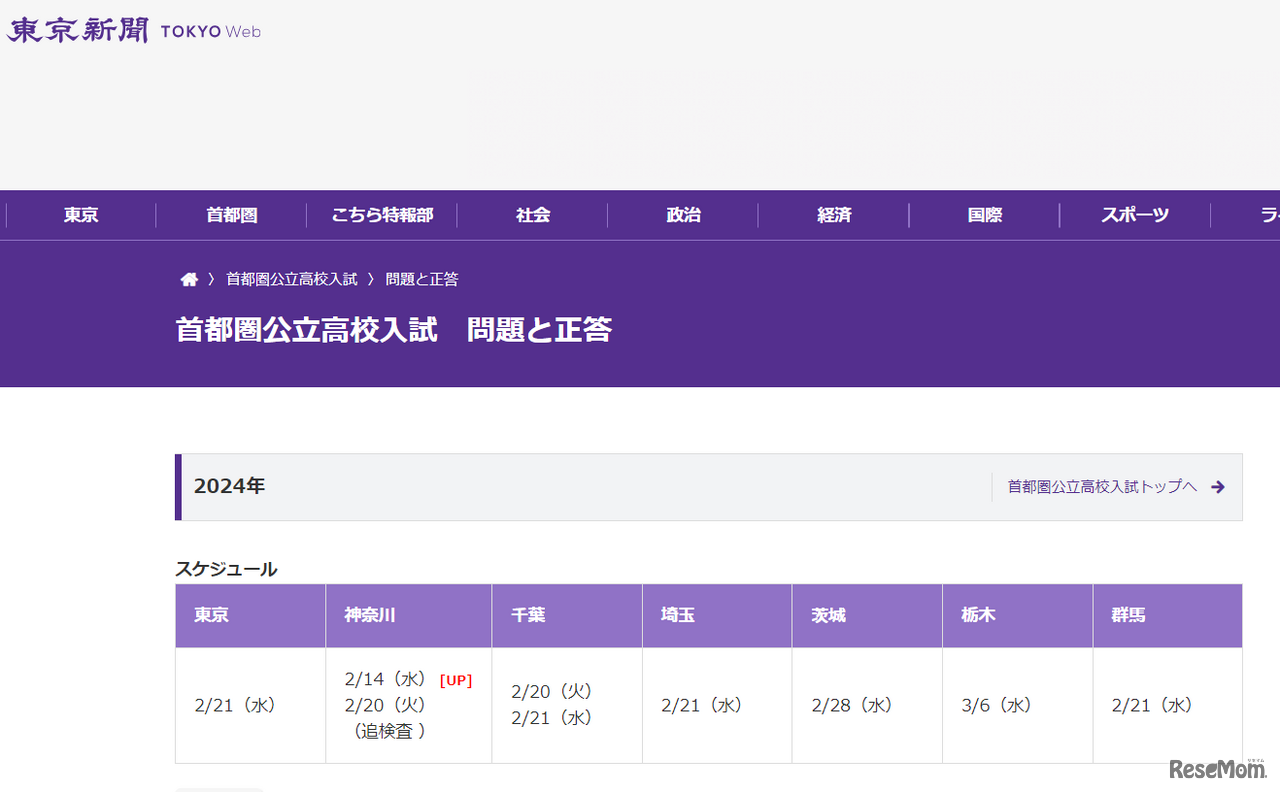This screenshot has height=792, width=1280.
Task: Click the Tokyo Shimbun logo
Action: click(133, 30)
